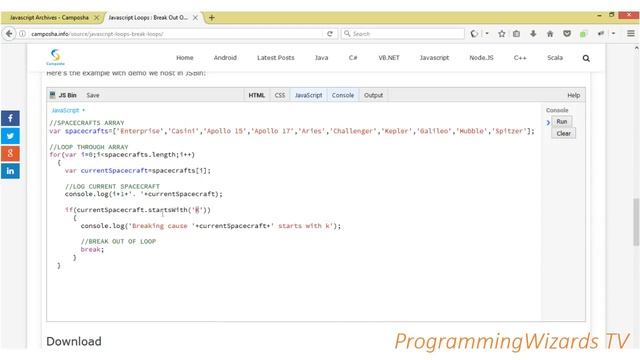Open the Node.JS menu item
The height and width of the screenshot is (360, 640).
[481, 58]
